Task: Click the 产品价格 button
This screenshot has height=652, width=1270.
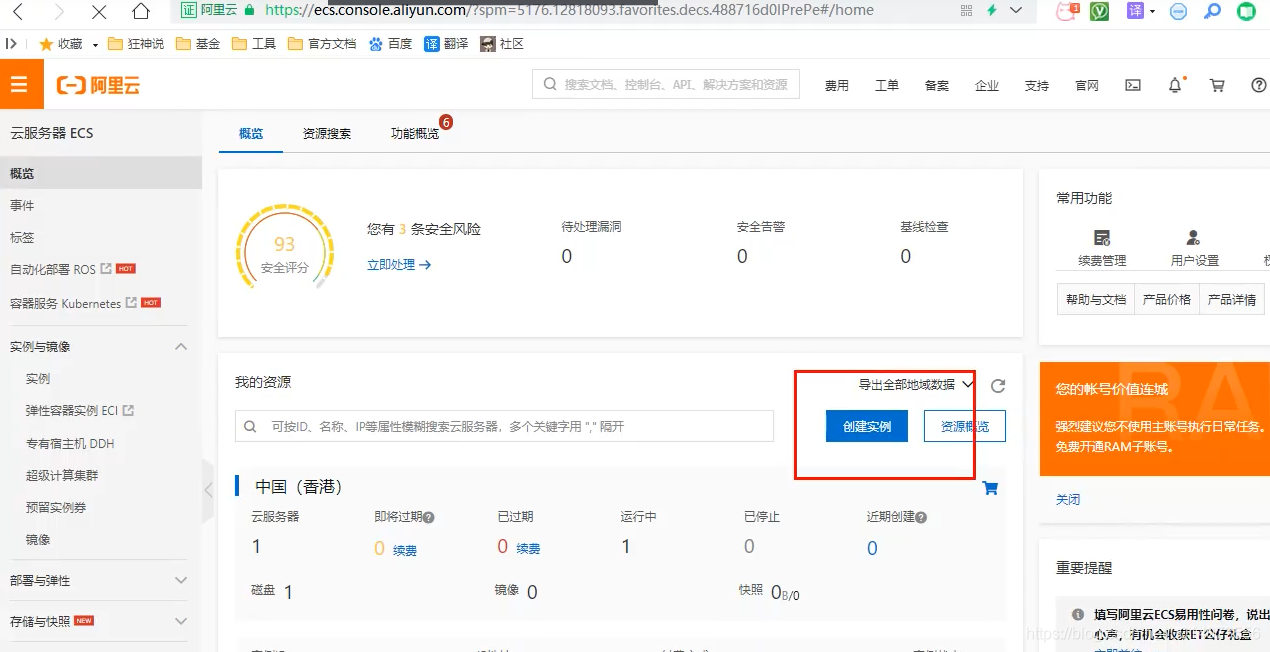Action: point(1167,299)
